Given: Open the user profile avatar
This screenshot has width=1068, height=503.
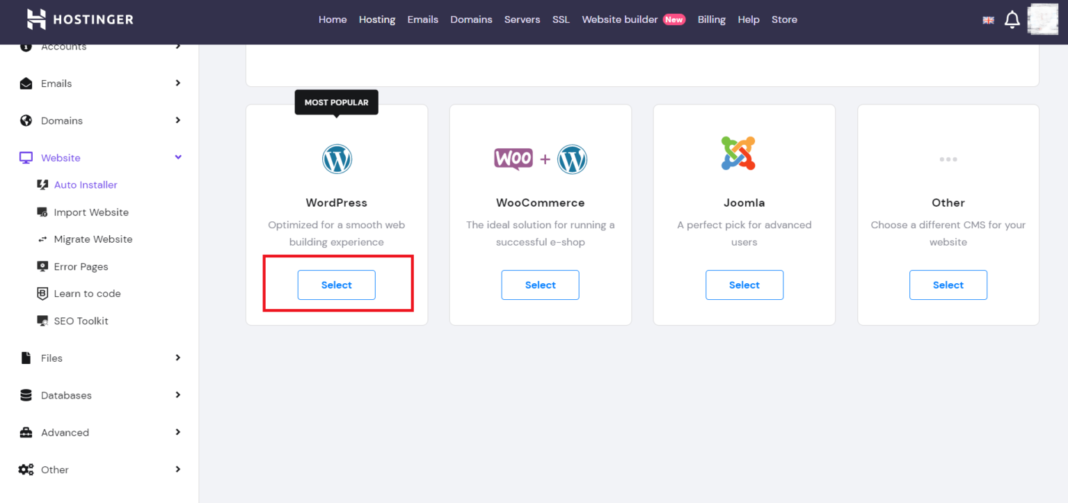Looking at the screenshot, I should 1043,19.
